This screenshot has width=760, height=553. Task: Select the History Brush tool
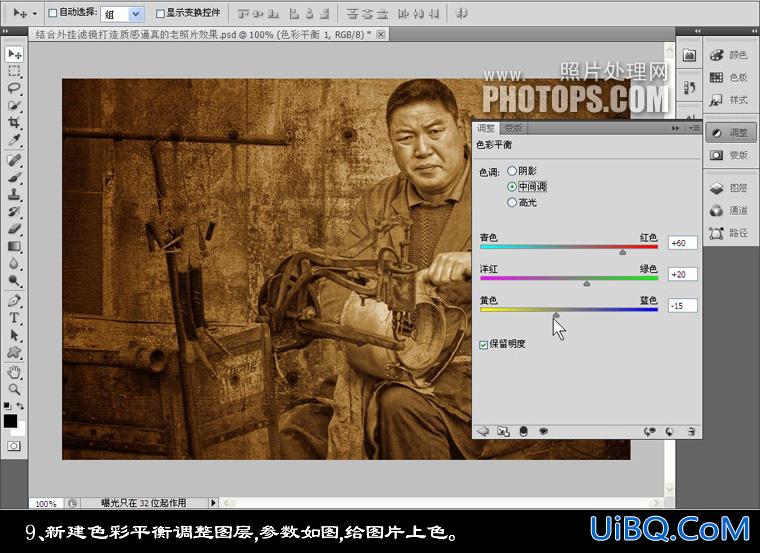(14, 212)
